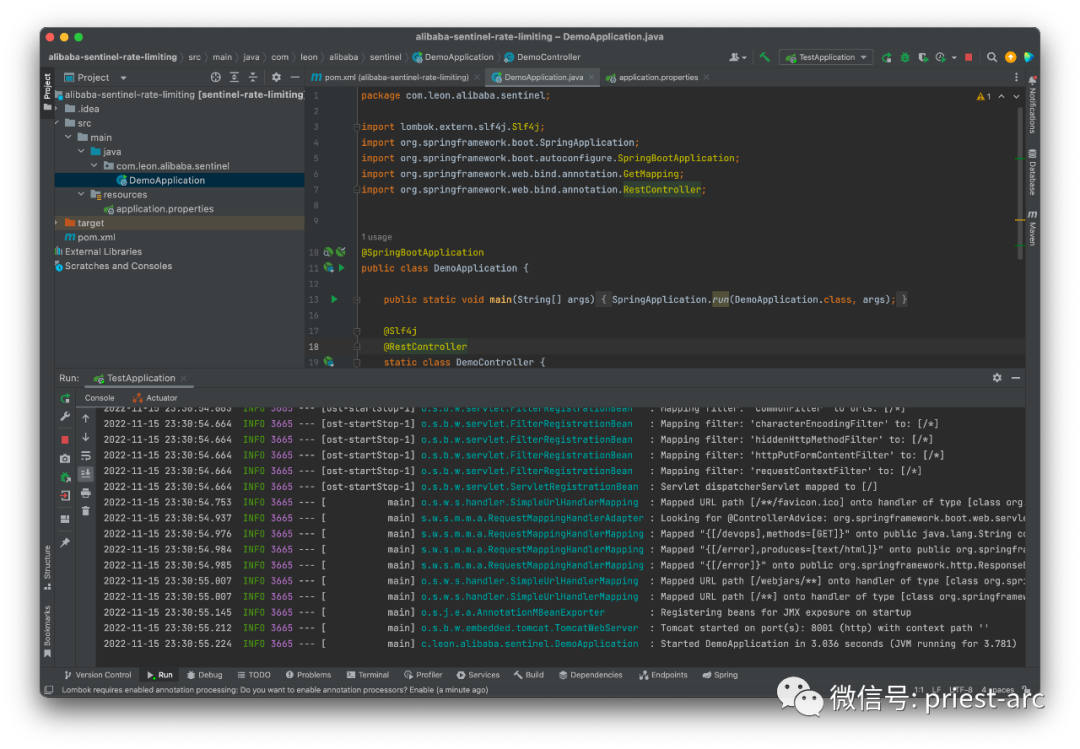Screen dimensions: 1080x749
Task: Click the Build project hammer icon
Action: [765, 57]
